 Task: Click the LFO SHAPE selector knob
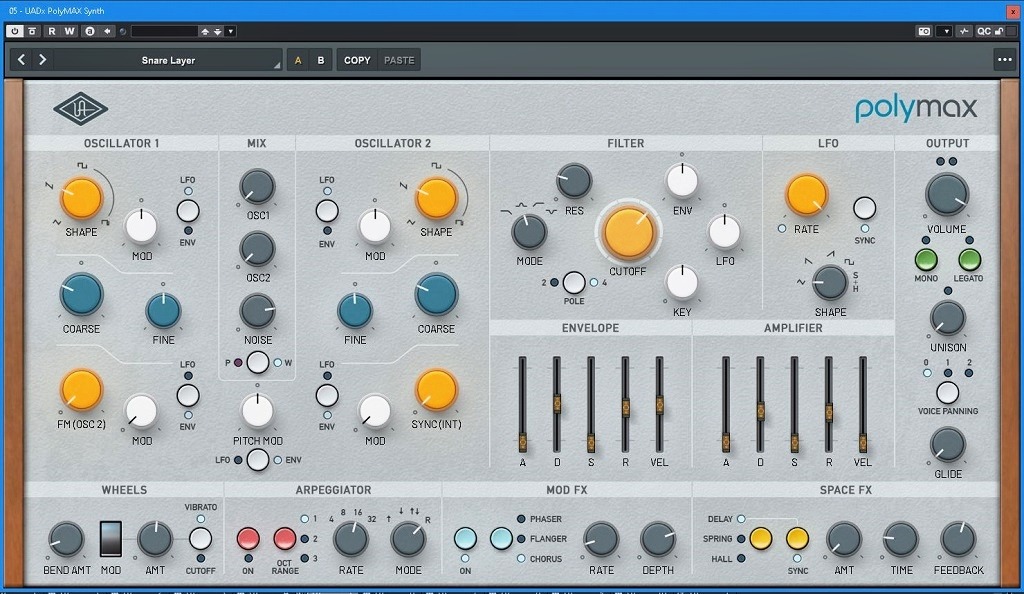(x=829, y=283)
